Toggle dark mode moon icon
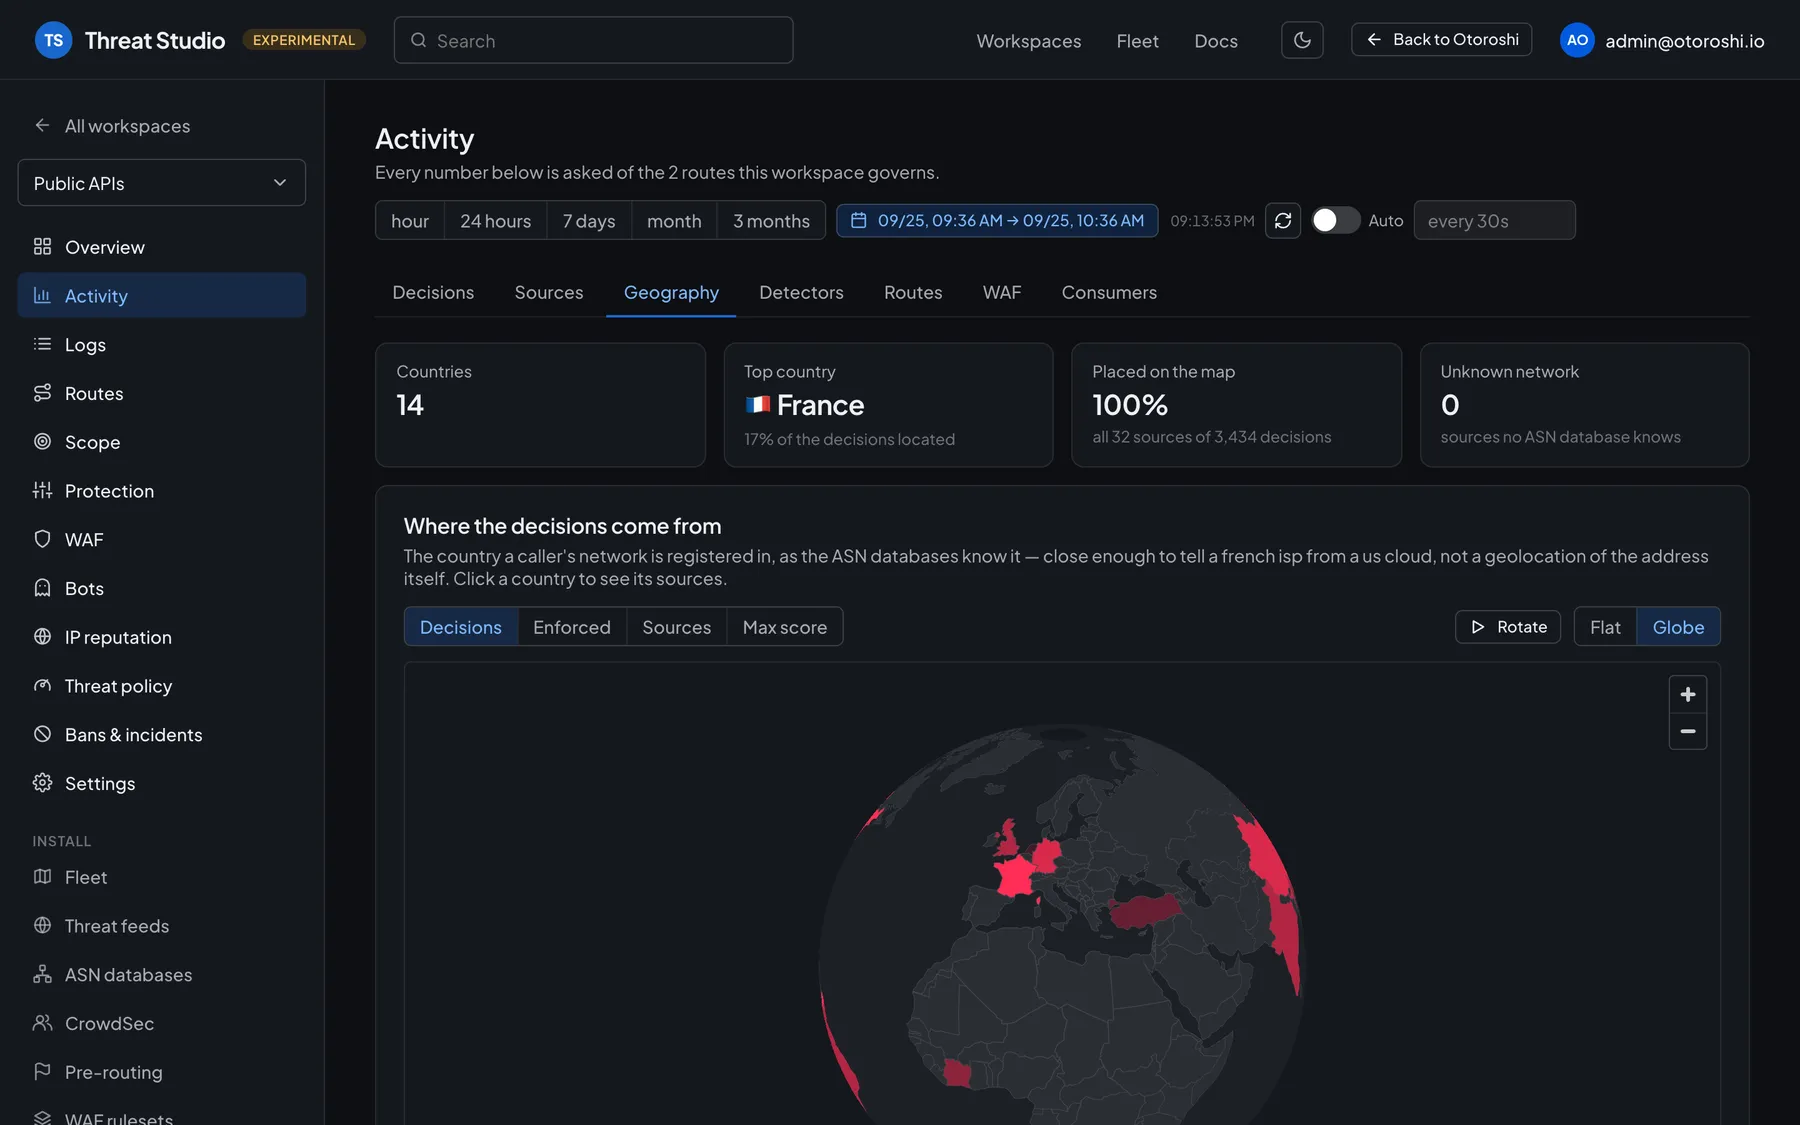Viewport: 1800px width, 1125px height. pos(1302,40)
